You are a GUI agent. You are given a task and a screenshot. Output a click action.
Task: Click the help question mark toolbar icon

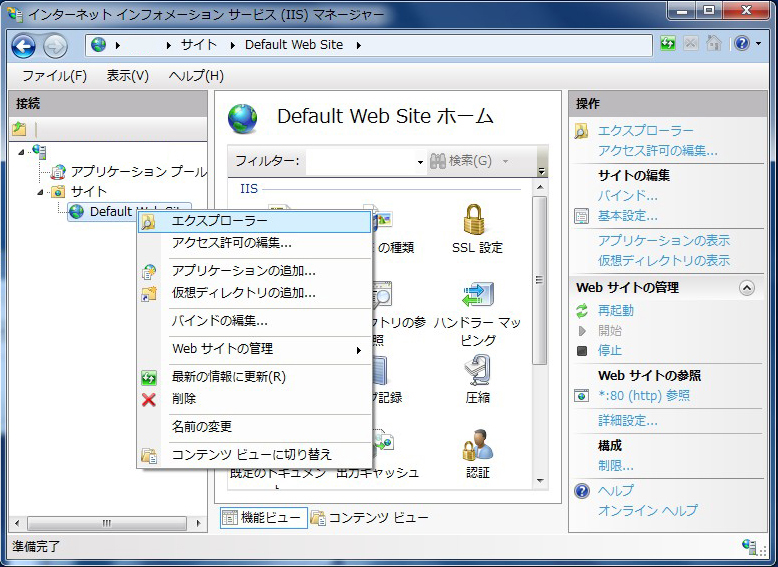(741, 44)
